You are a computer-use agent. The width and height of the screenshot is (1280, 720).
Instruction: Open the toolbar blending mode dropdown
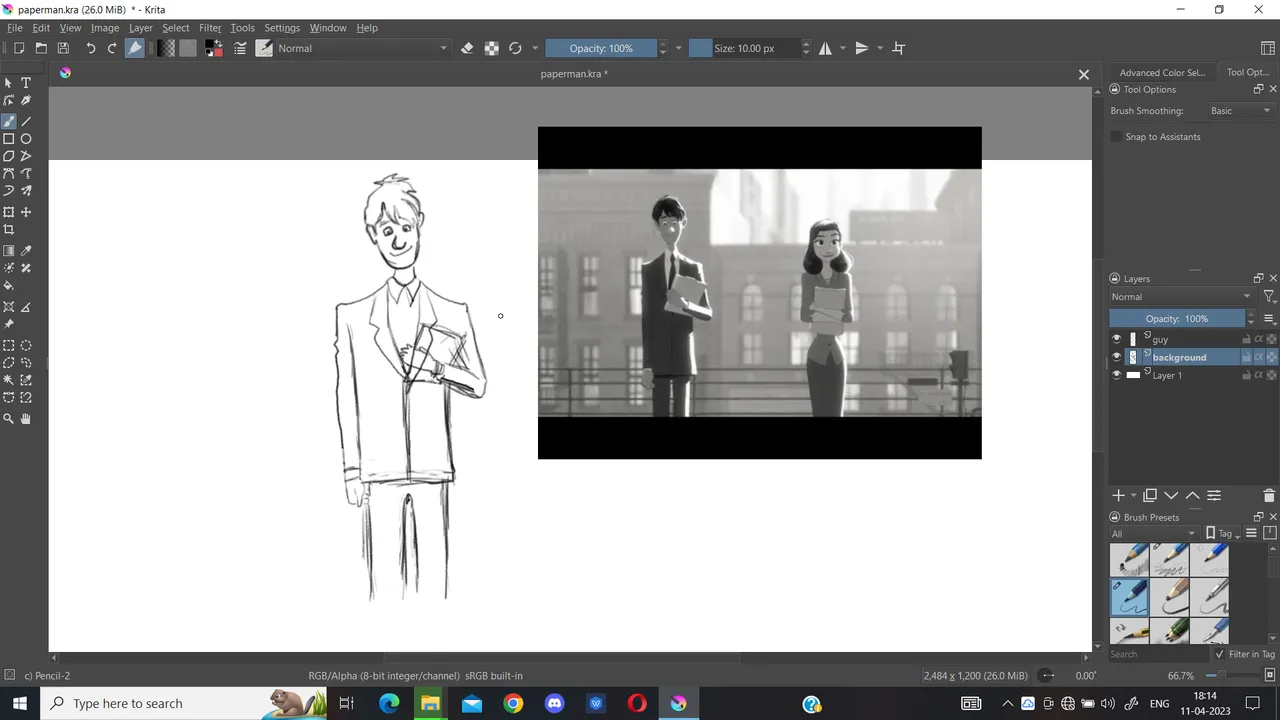363,48
